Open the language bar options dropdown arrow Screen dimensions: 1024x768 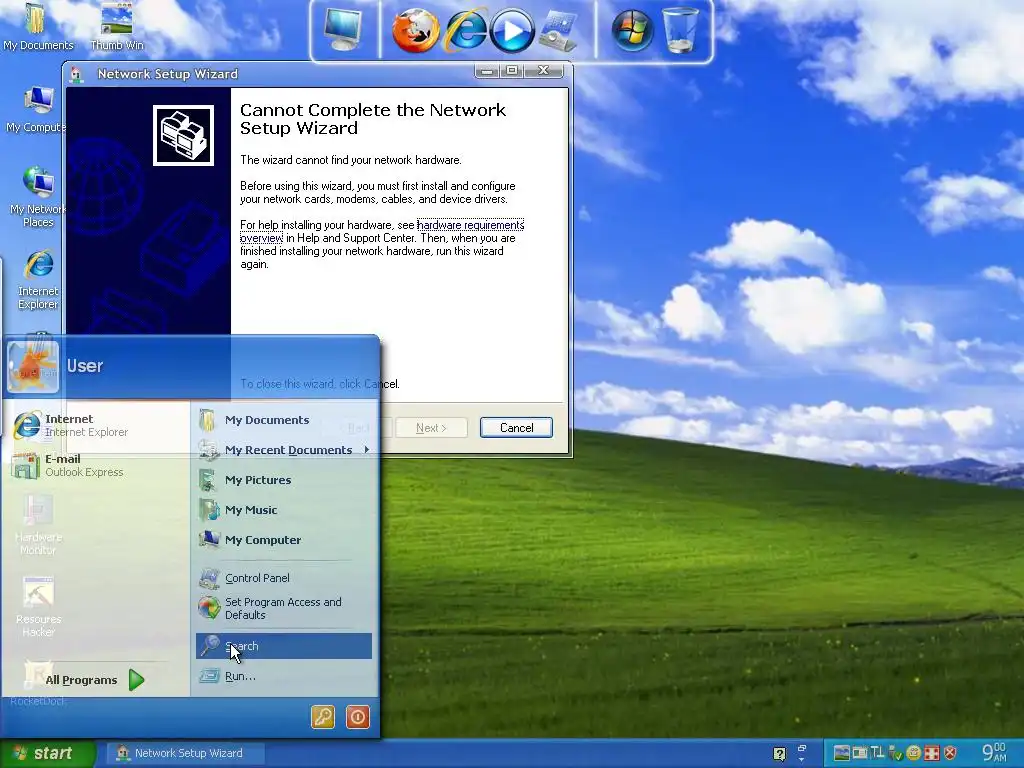802,760
